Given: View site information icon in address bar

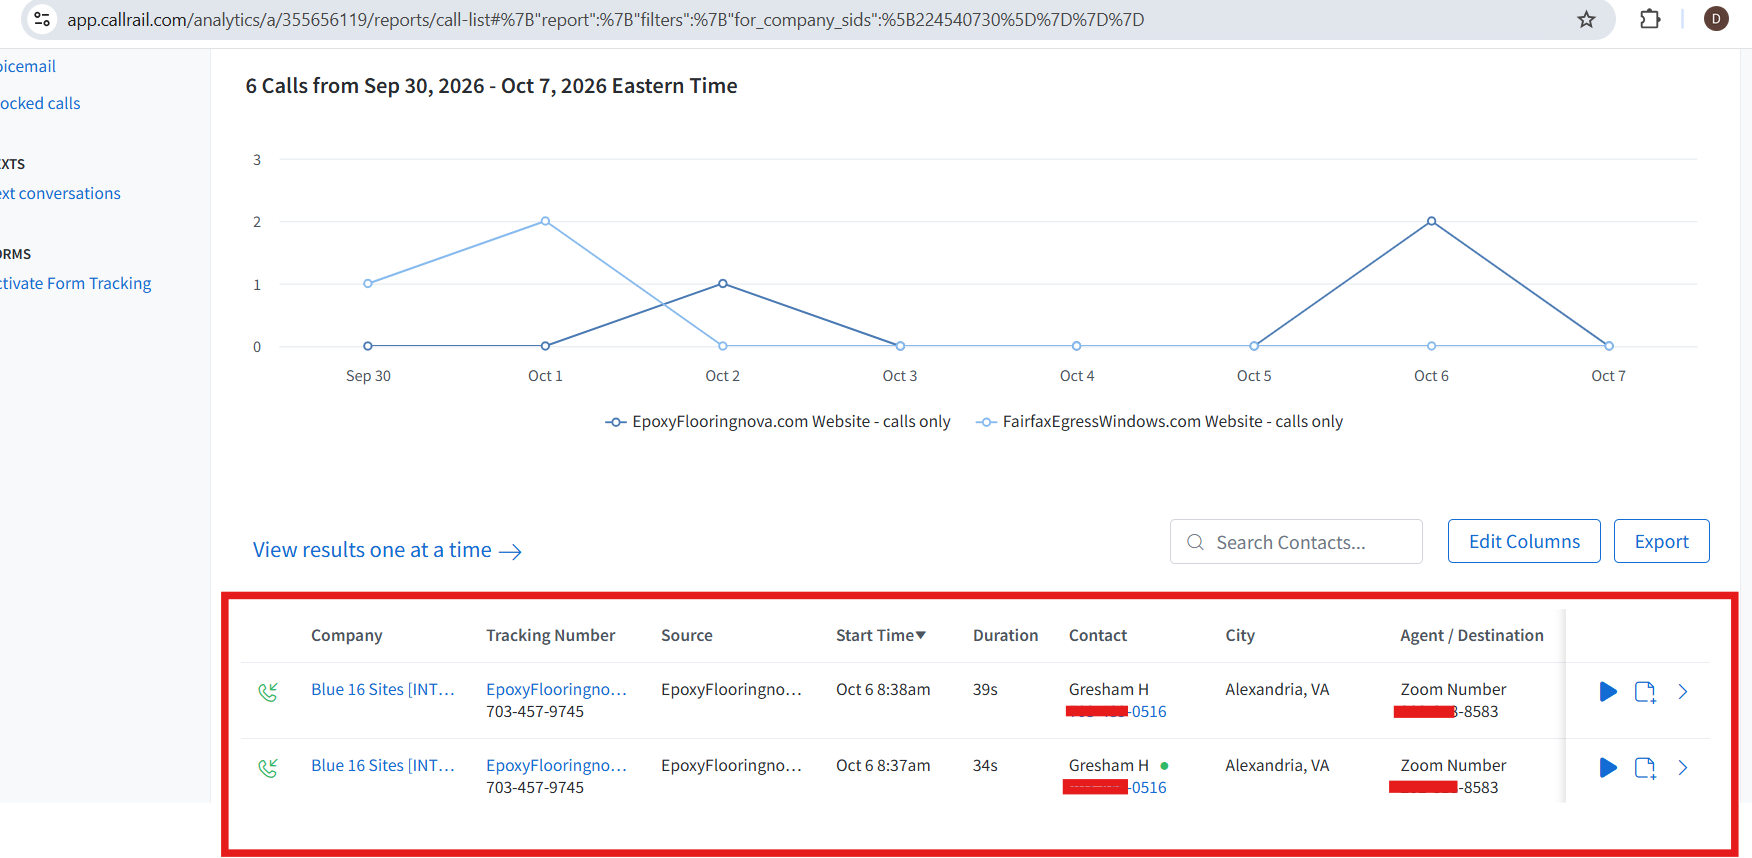Looking at the screenshot, I should pos(42,19).
